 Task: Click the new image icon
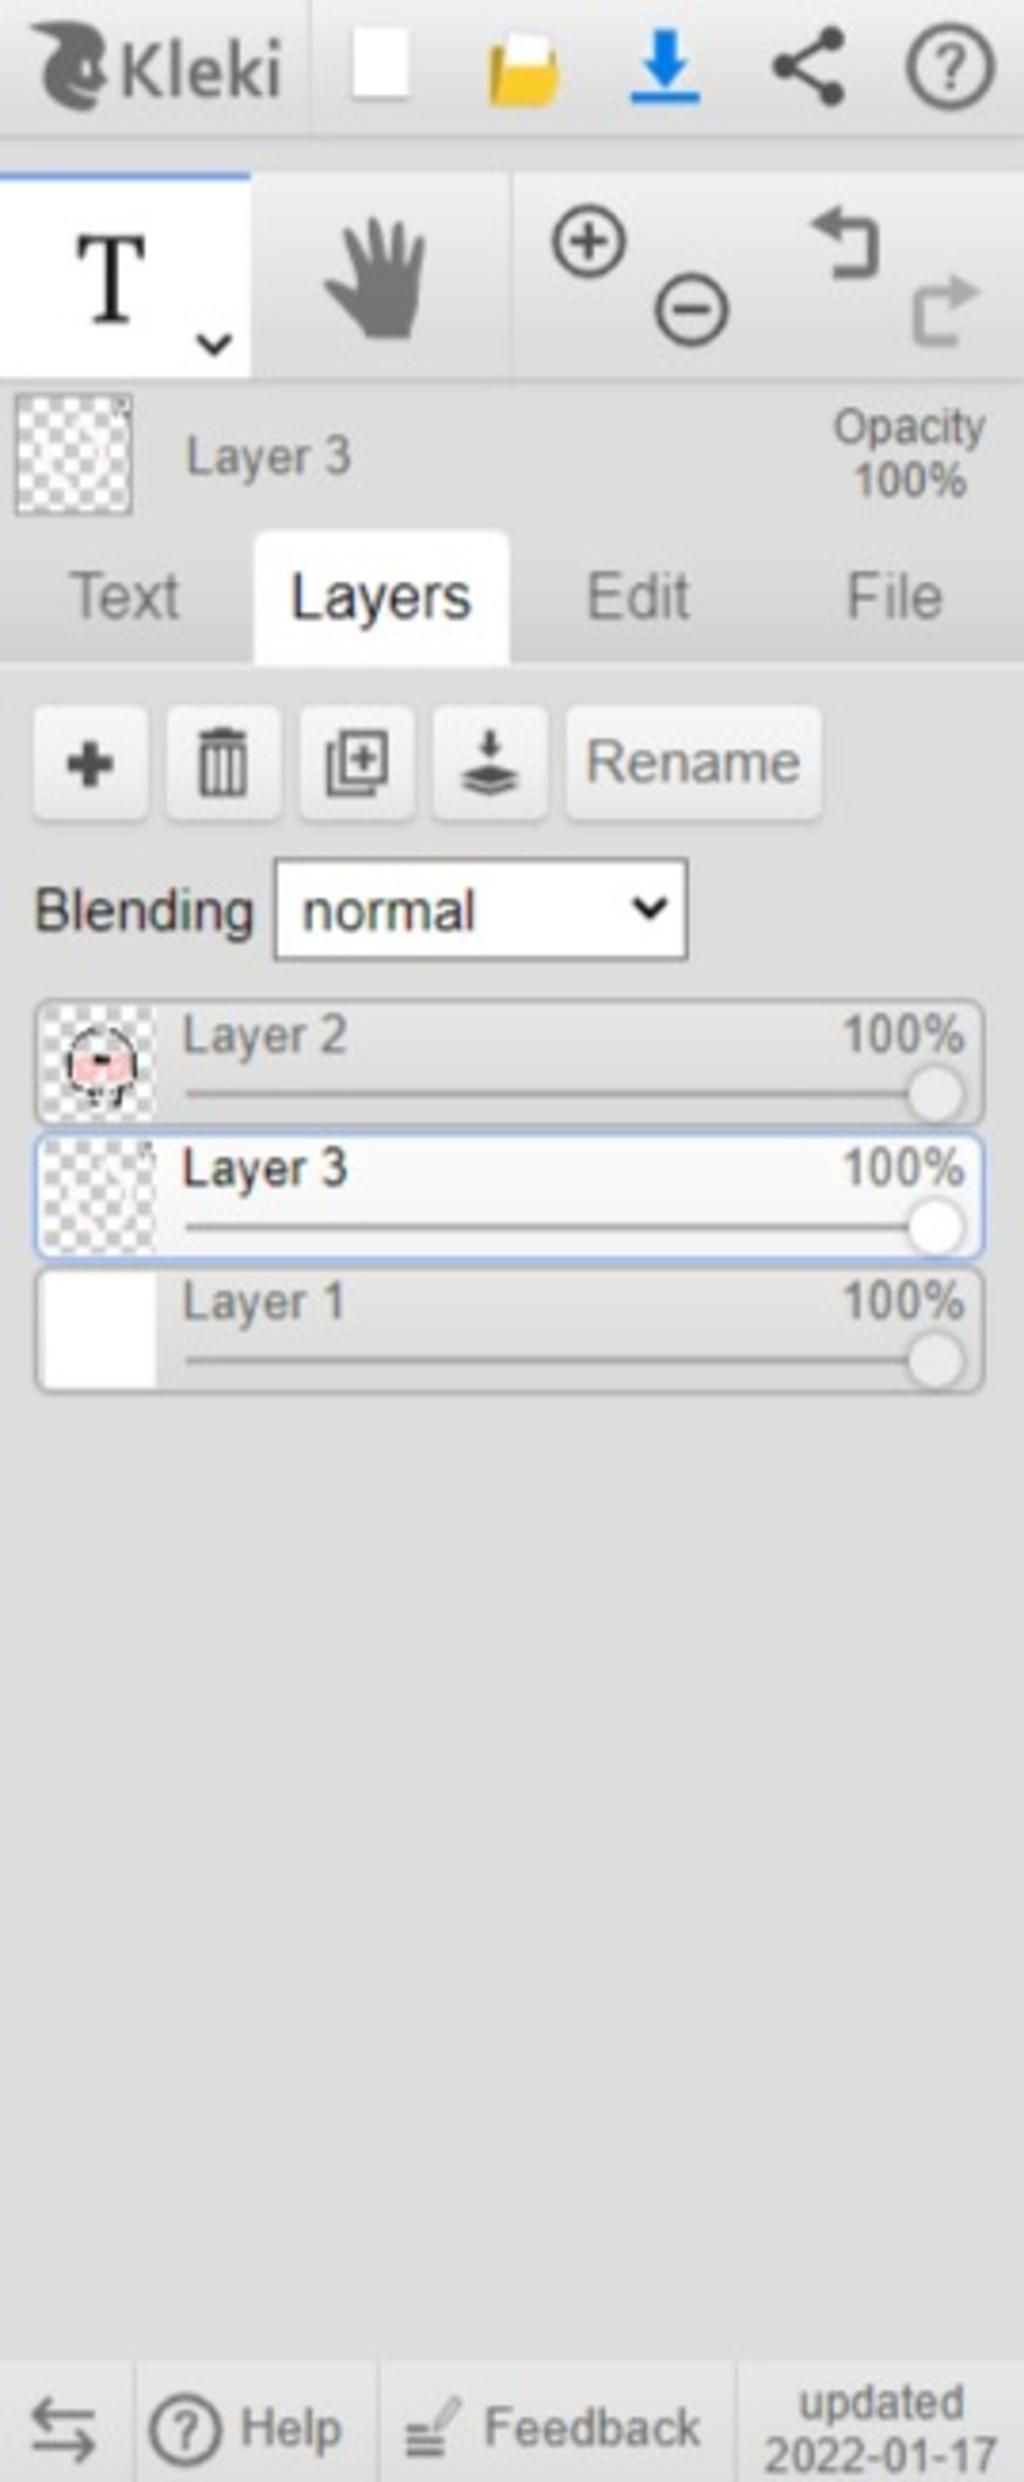tap(380, 65)
